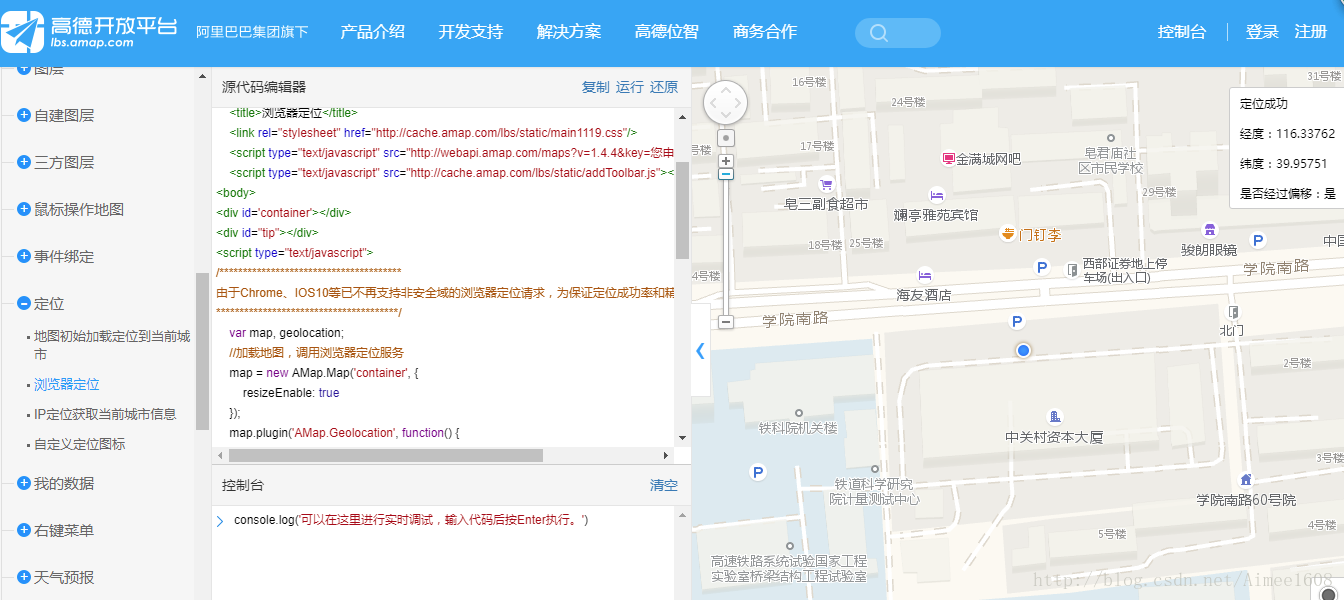Click the parking icon beside 骏朗眼镜
The height and width of the screenshot is (600, 1344).
pyautogui.click(x=1259, y=240)
